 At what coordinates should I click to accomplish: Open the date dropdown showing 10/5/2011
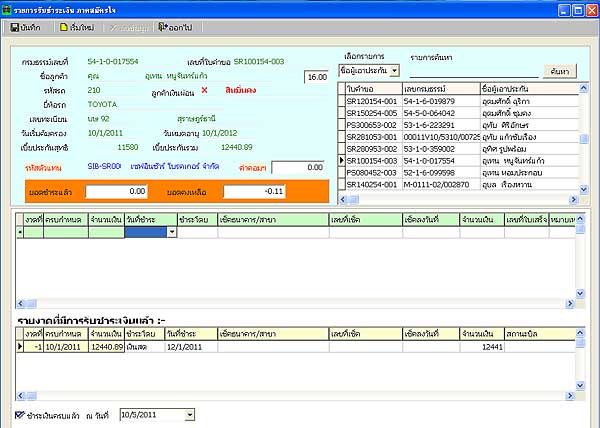coord(189,414)
